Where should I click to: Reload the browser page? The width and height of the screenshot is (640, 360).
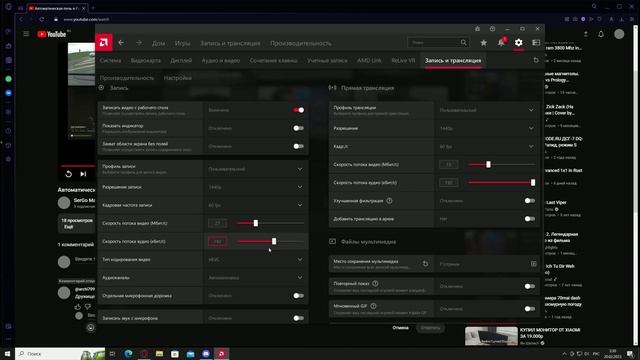42,19
